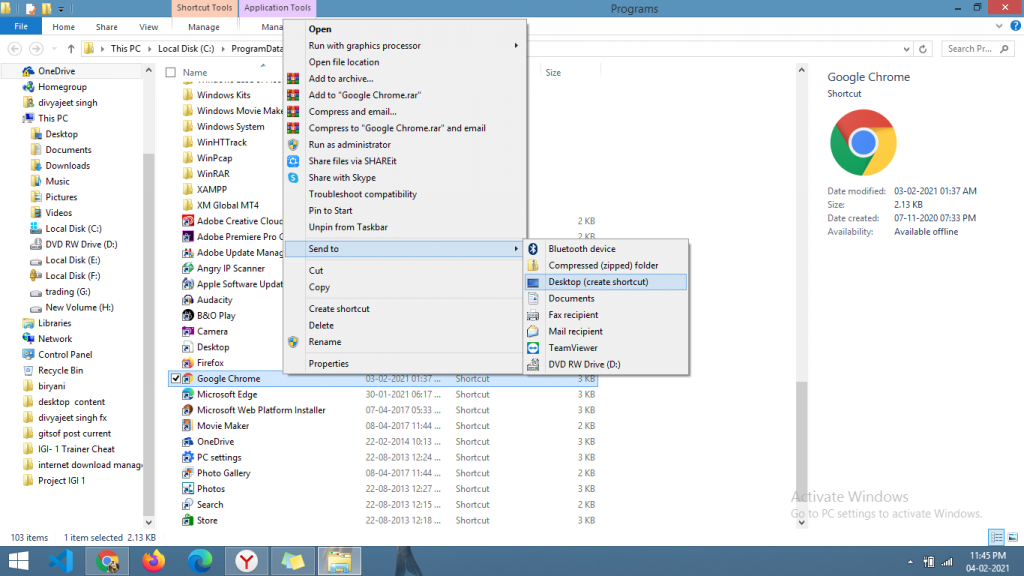The height and width of the screenshot is (576, 1024).
Task: Uncheck the Google Chrome item checkbox
Action: [176, 379]
